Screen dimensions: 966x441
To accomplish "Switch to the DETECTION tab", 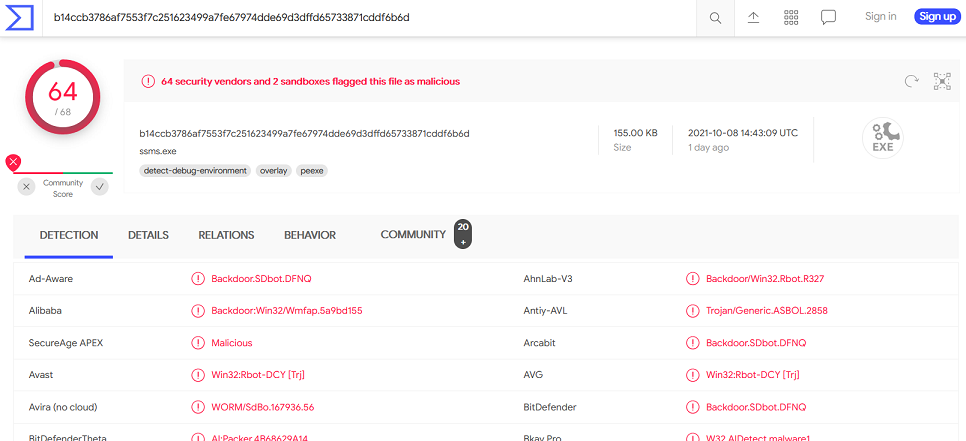I will click(x=69, y=235).
